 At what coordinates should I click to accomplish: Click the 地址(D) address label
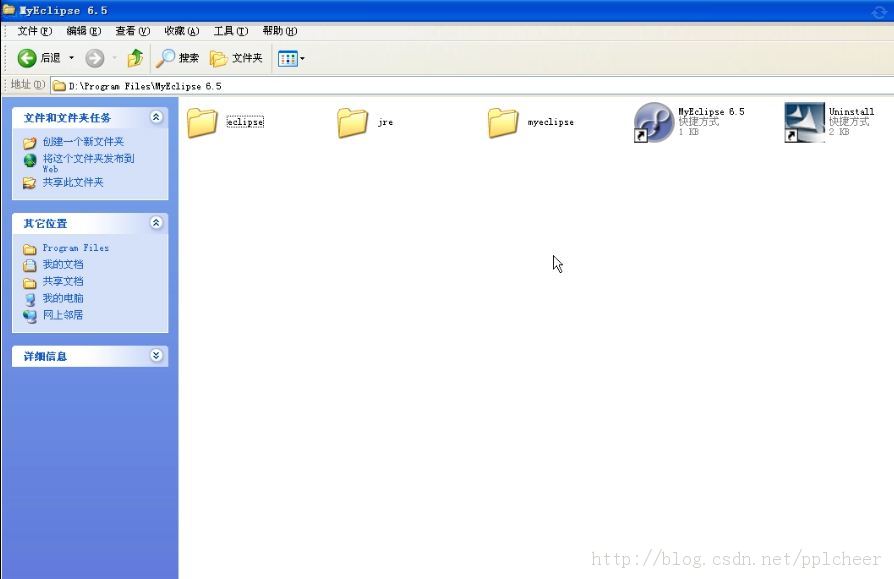coord(27,84)
